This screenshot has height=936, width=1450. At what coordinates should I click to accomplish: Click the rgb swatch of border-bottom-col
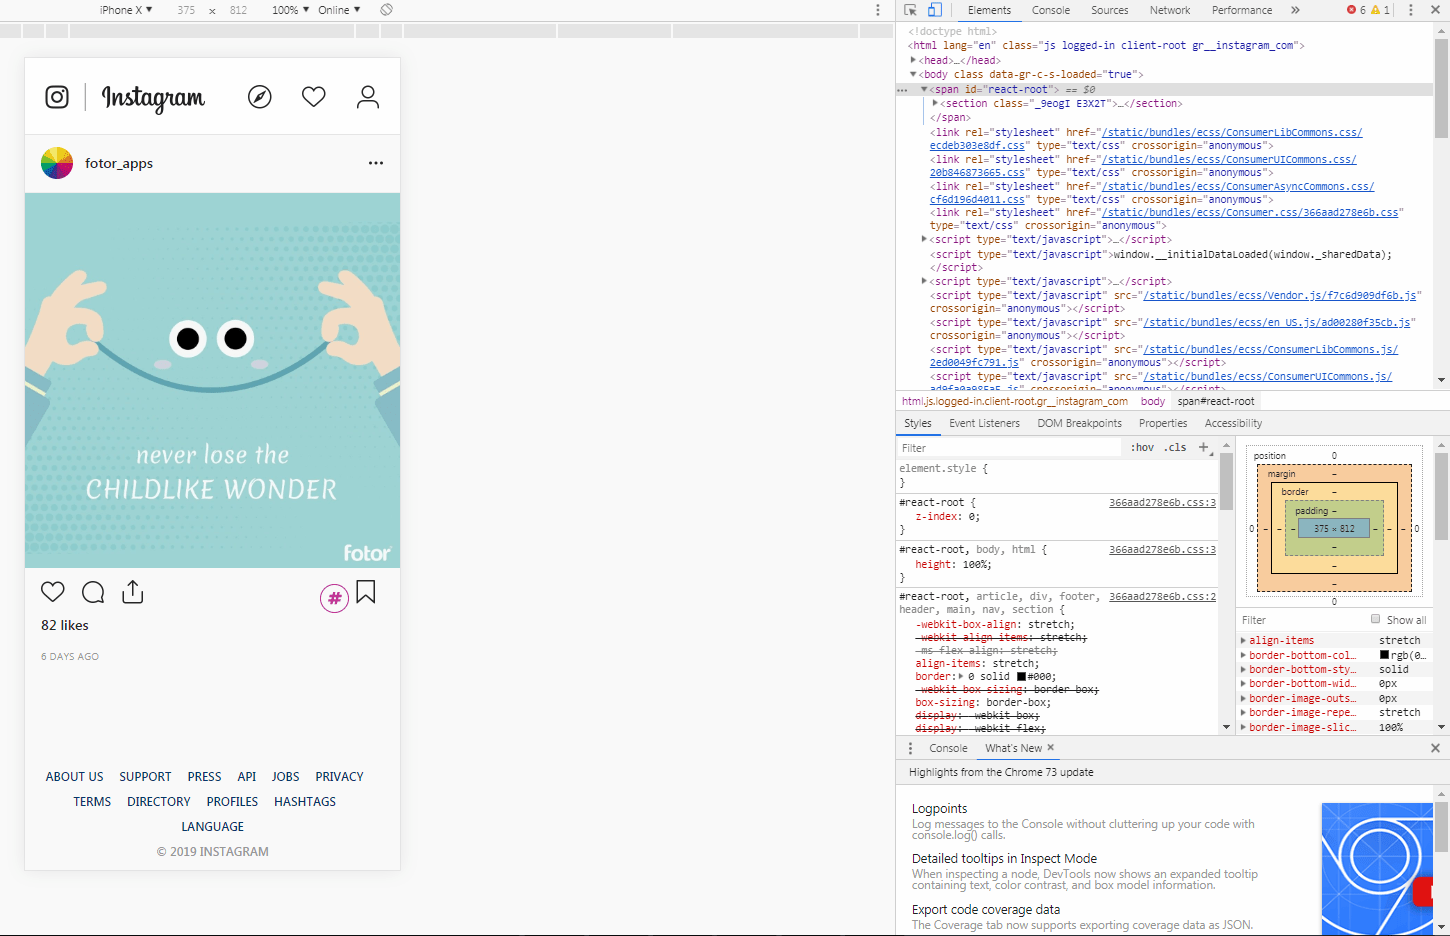pos(1384,655)
